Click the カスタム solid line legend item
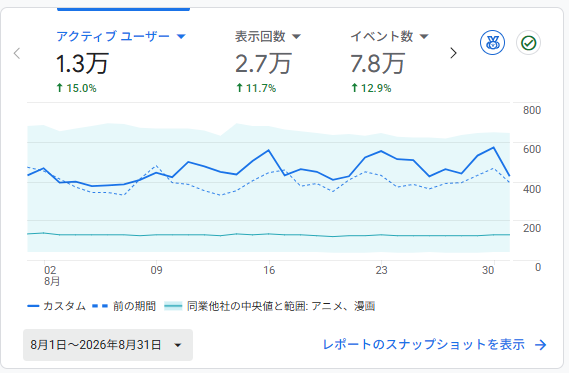Screen dimensions: 569x373 [56, 306]
